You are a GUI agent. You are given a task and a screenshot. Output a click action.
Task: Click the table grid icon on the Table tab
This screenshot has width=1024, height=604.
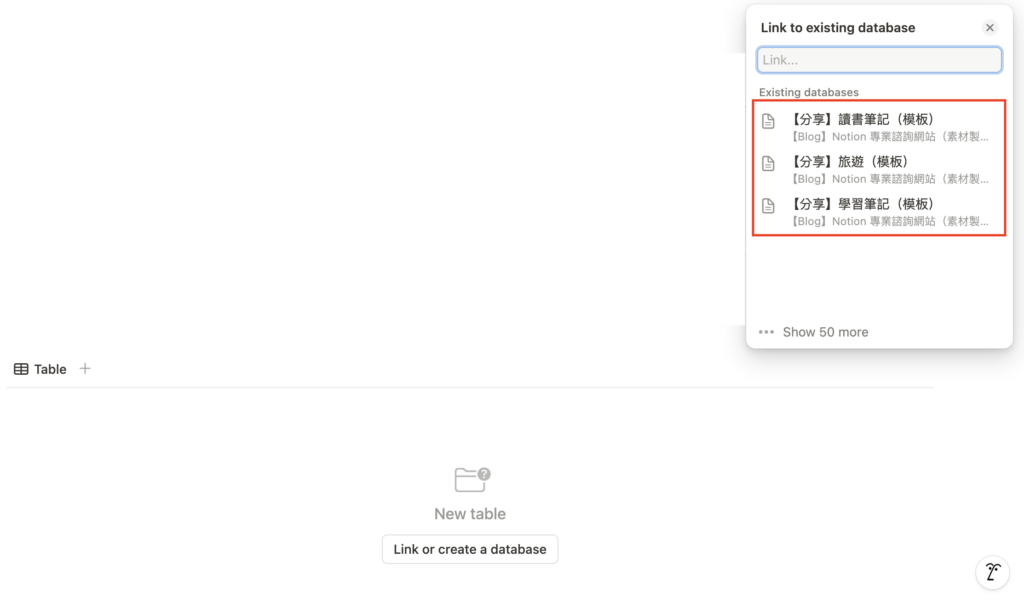[x=21, y=369]
